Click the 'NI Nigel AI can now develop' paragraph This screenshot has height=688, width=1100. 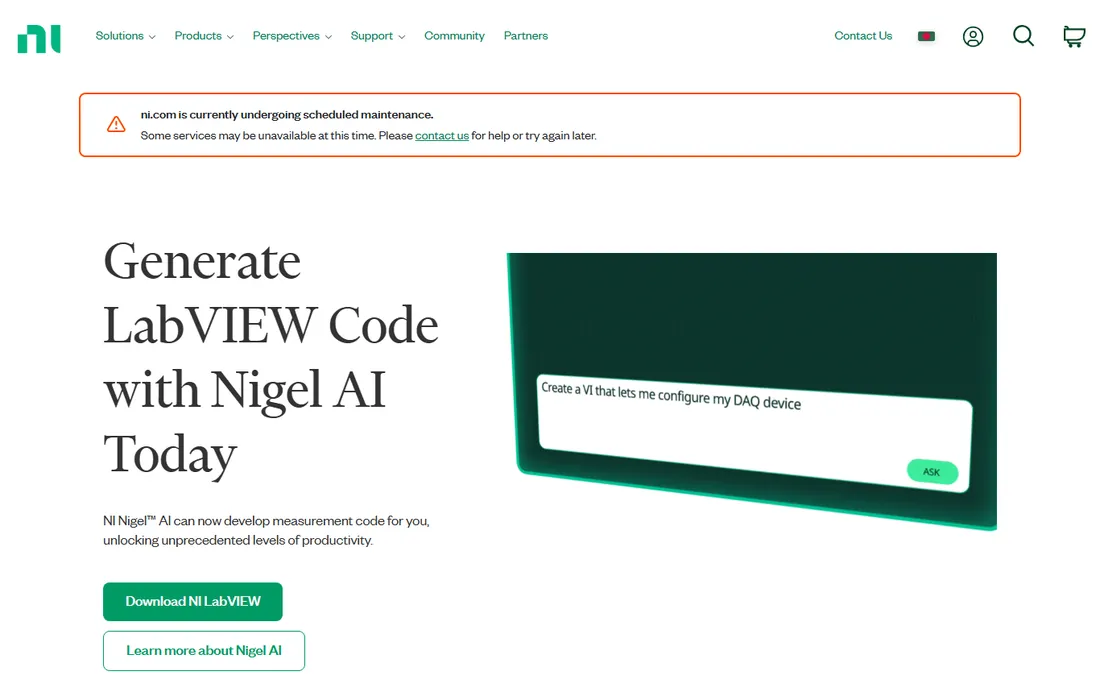coord(267,530)
